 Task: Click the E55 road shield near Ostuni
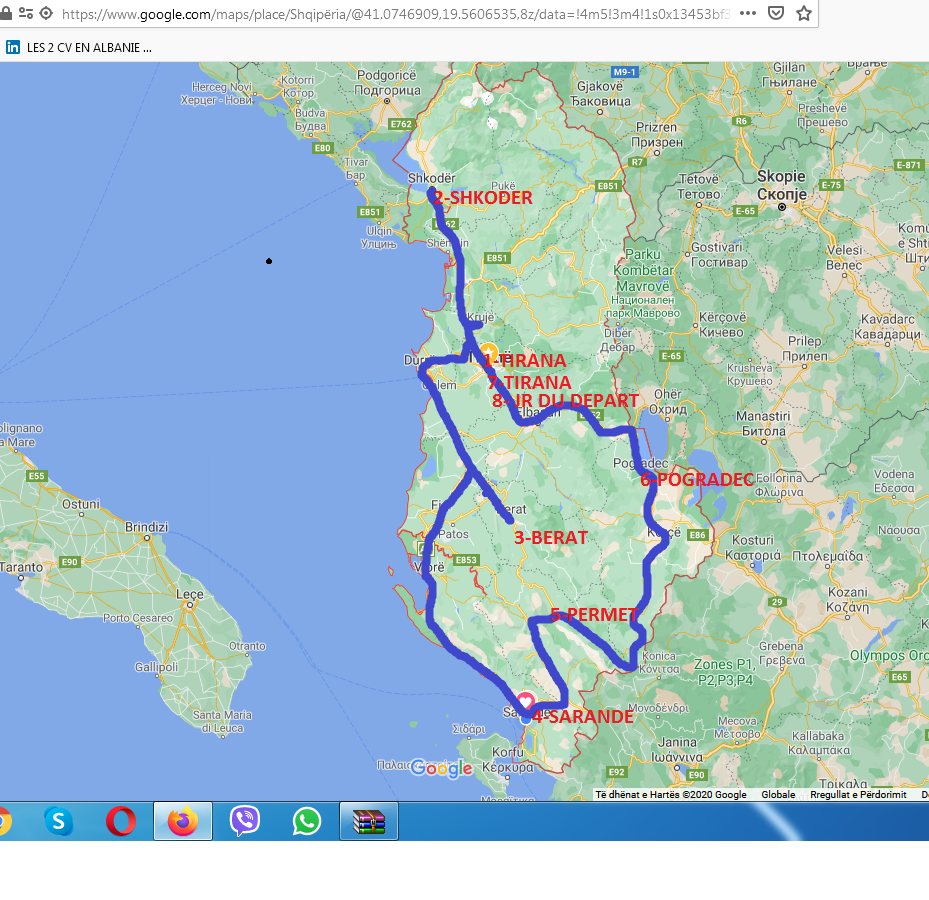pos(36,476)
